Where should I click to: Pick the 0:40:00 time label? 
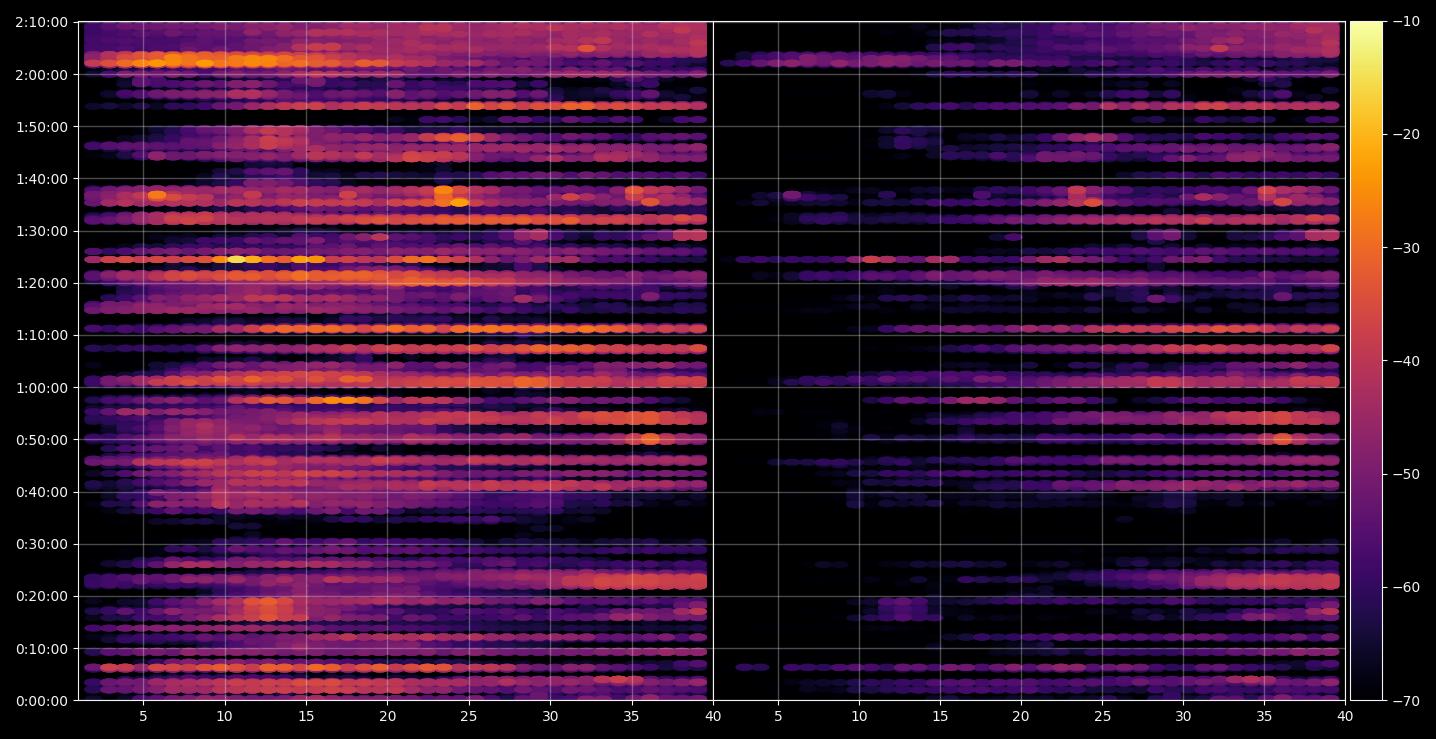42,492
